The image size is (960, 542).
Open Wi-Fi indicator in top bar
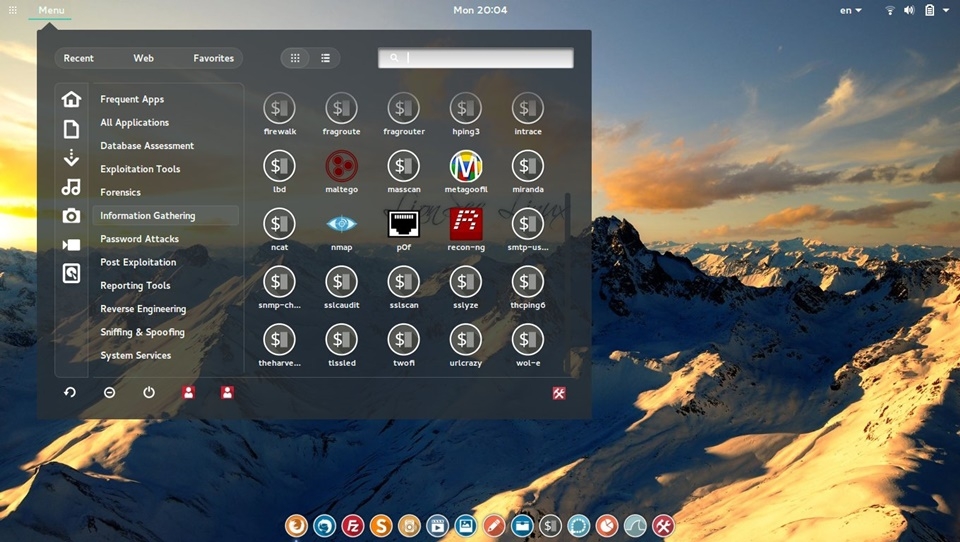tap(890, 10)
